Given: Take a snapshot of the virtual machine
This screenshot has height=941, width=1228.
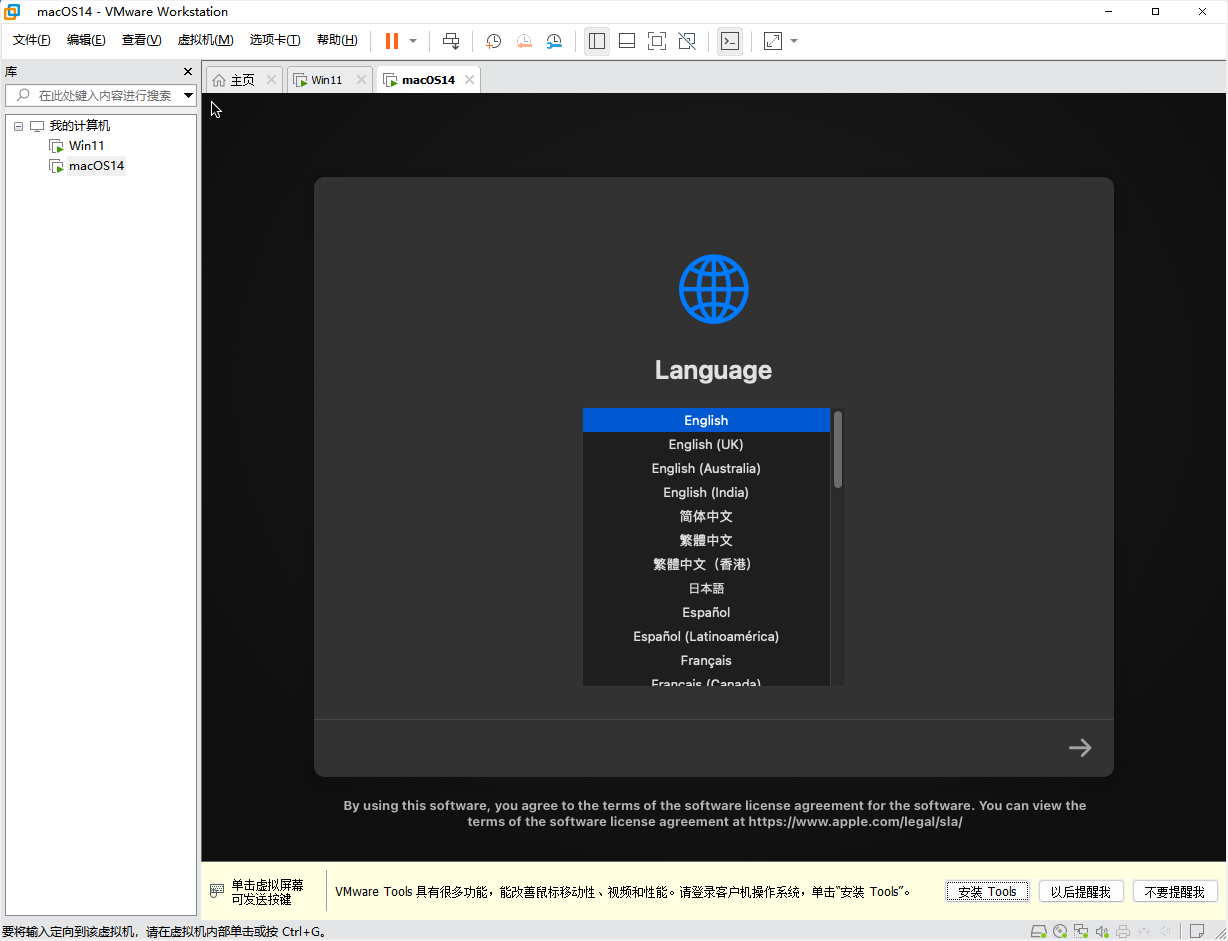Looking at the screenshot, I should 494,41.
